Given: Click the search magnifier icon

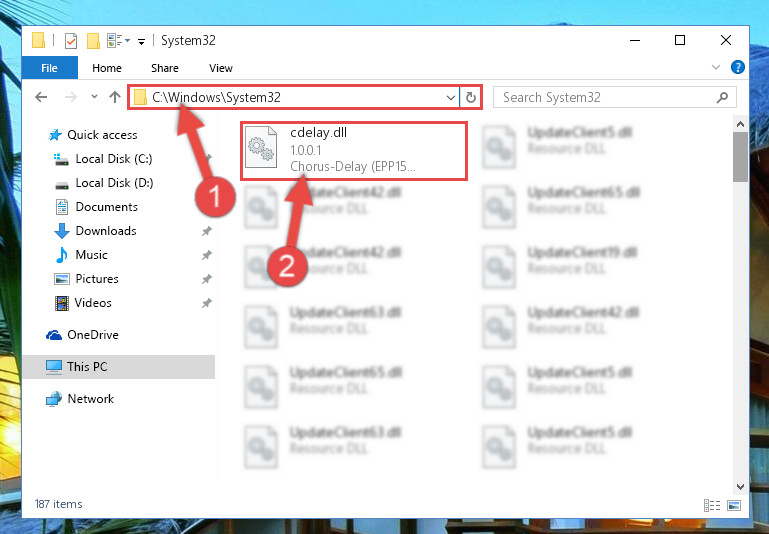Looking at the screenshot, I should (x=722, y=98).
